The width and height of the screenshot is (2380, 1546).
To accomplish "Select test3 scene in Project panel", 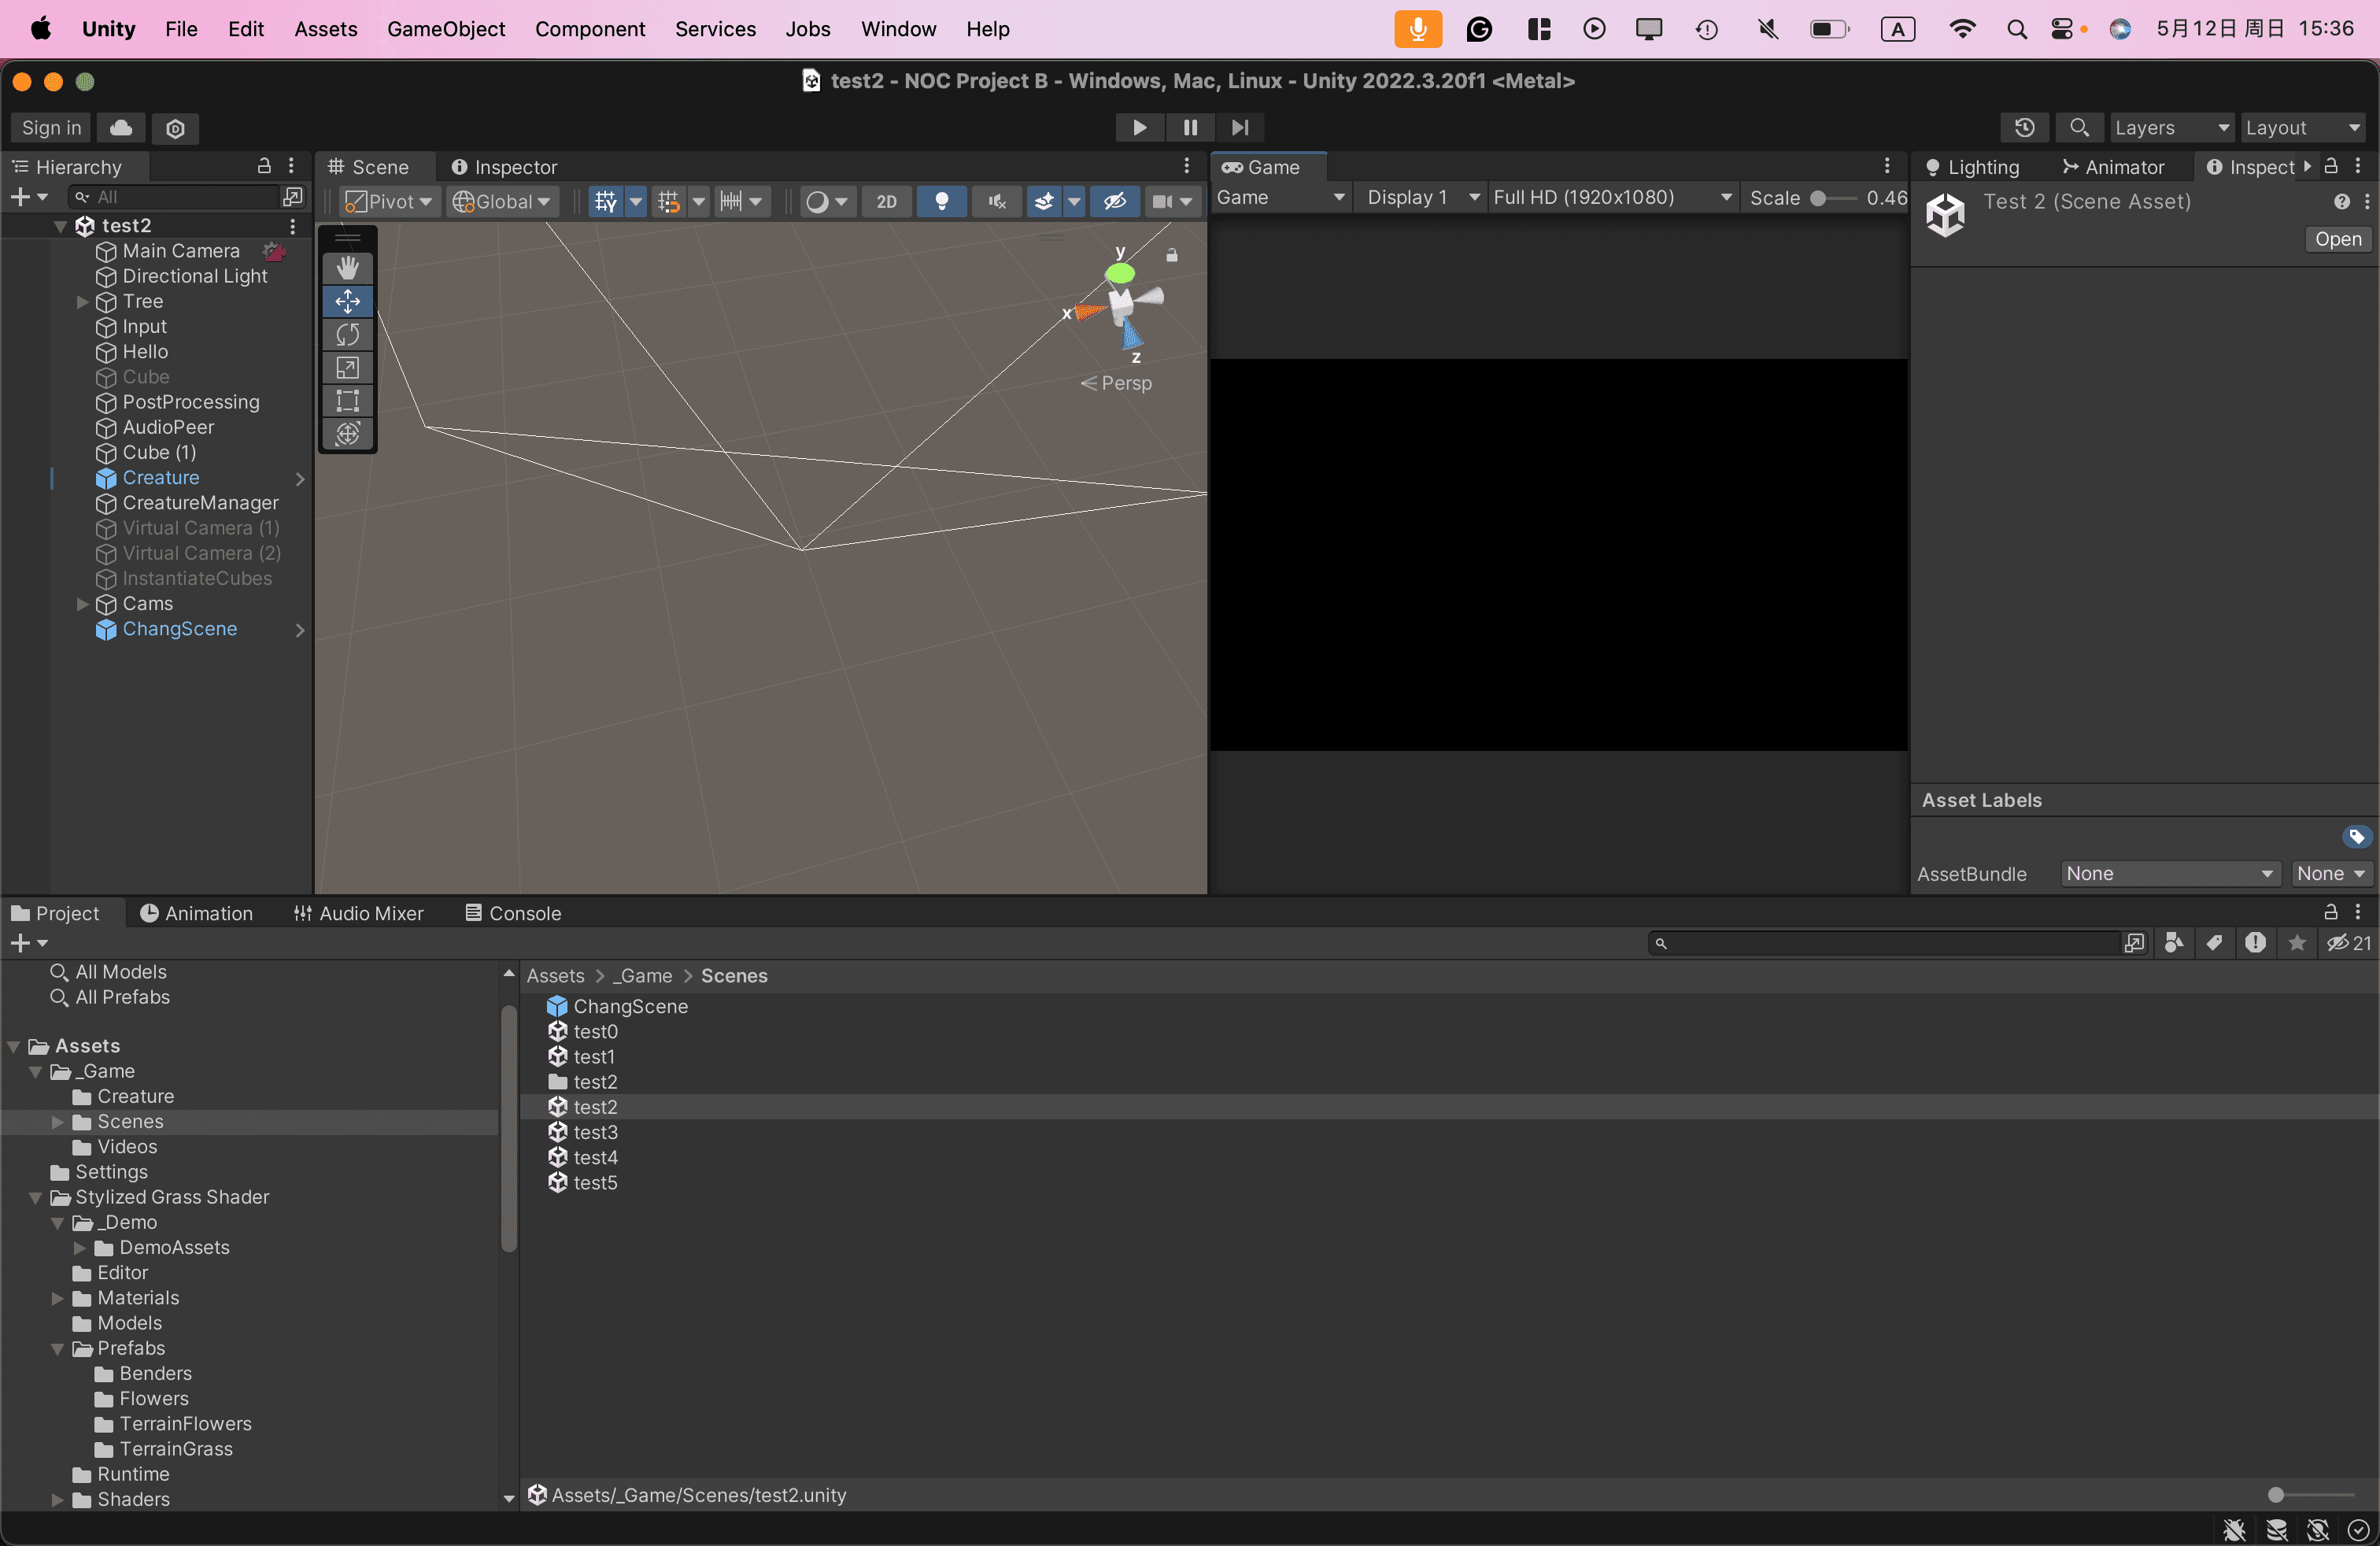I will pos(595,1132).
